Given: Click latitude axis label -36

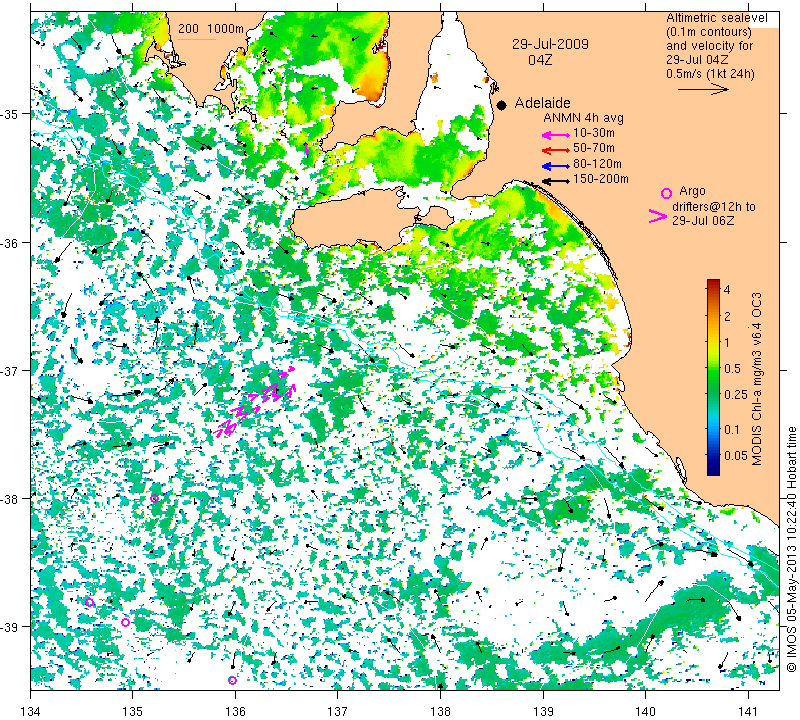Looking at the screenshot, I should point(10,242).
